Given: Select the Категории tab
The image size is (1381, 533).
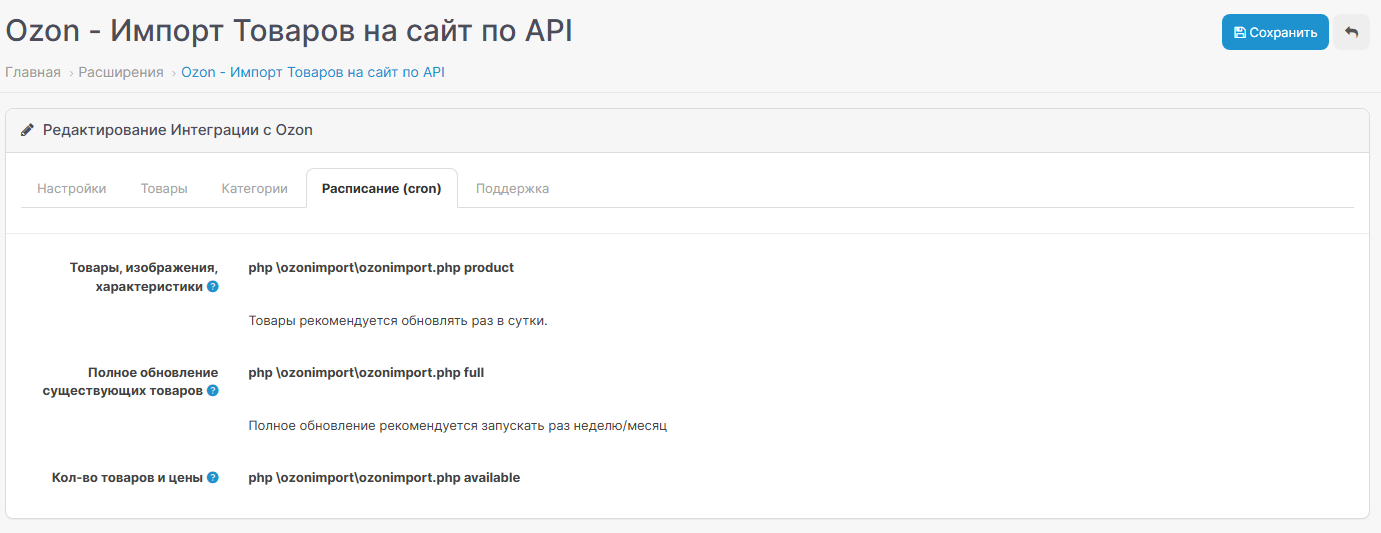Looking at the screenshot, I should [x=254, y=188].
